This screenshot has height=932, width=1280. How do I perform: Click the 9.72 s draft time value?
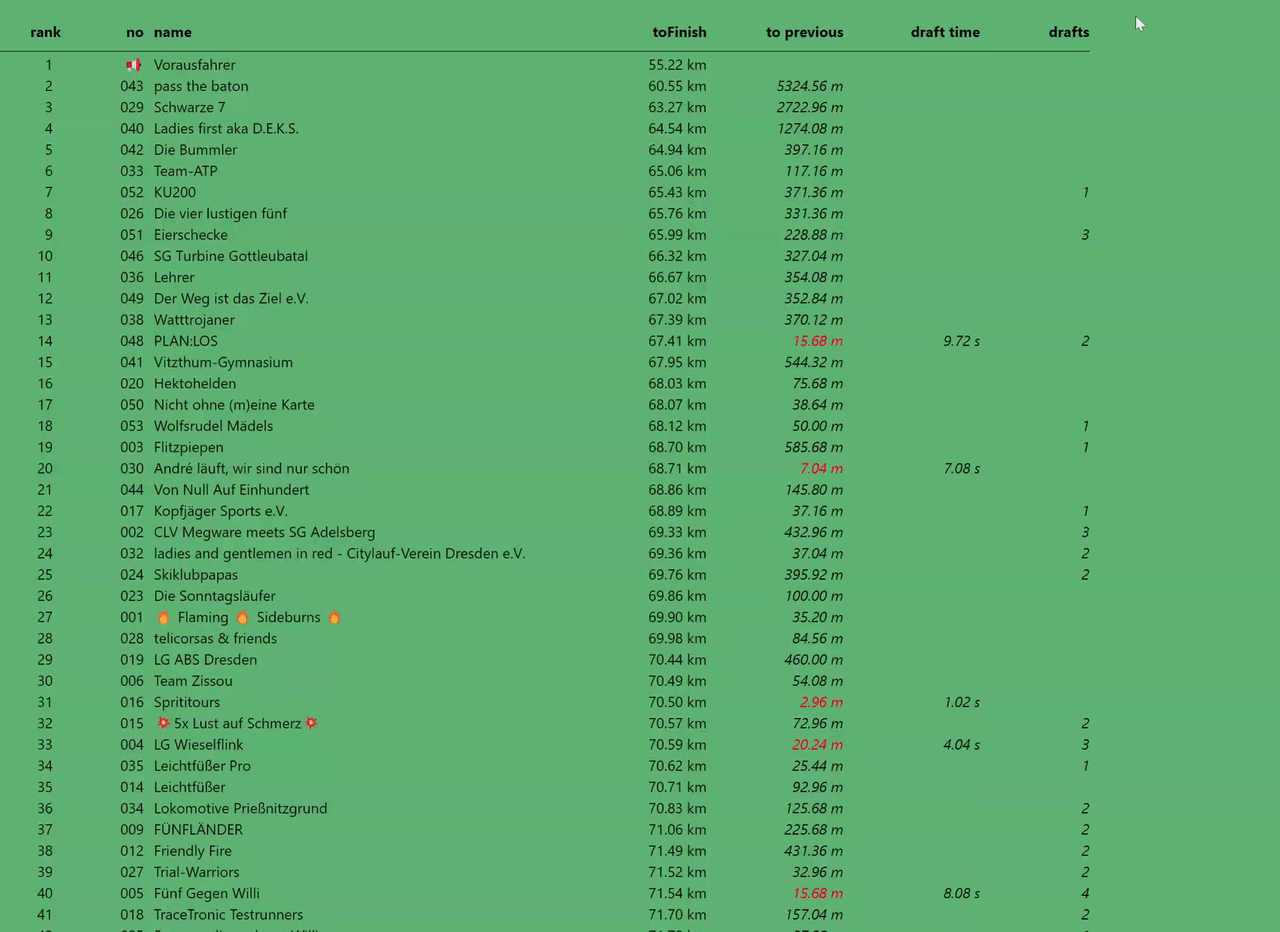point(961,341)
